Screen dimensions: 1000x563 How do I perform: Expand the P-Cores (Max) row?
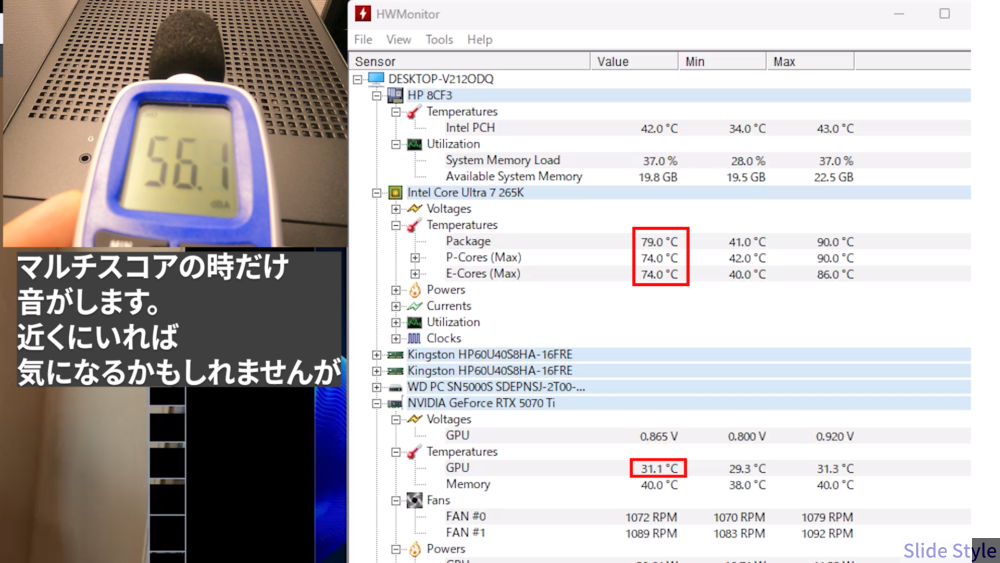(x=415, y=258)
